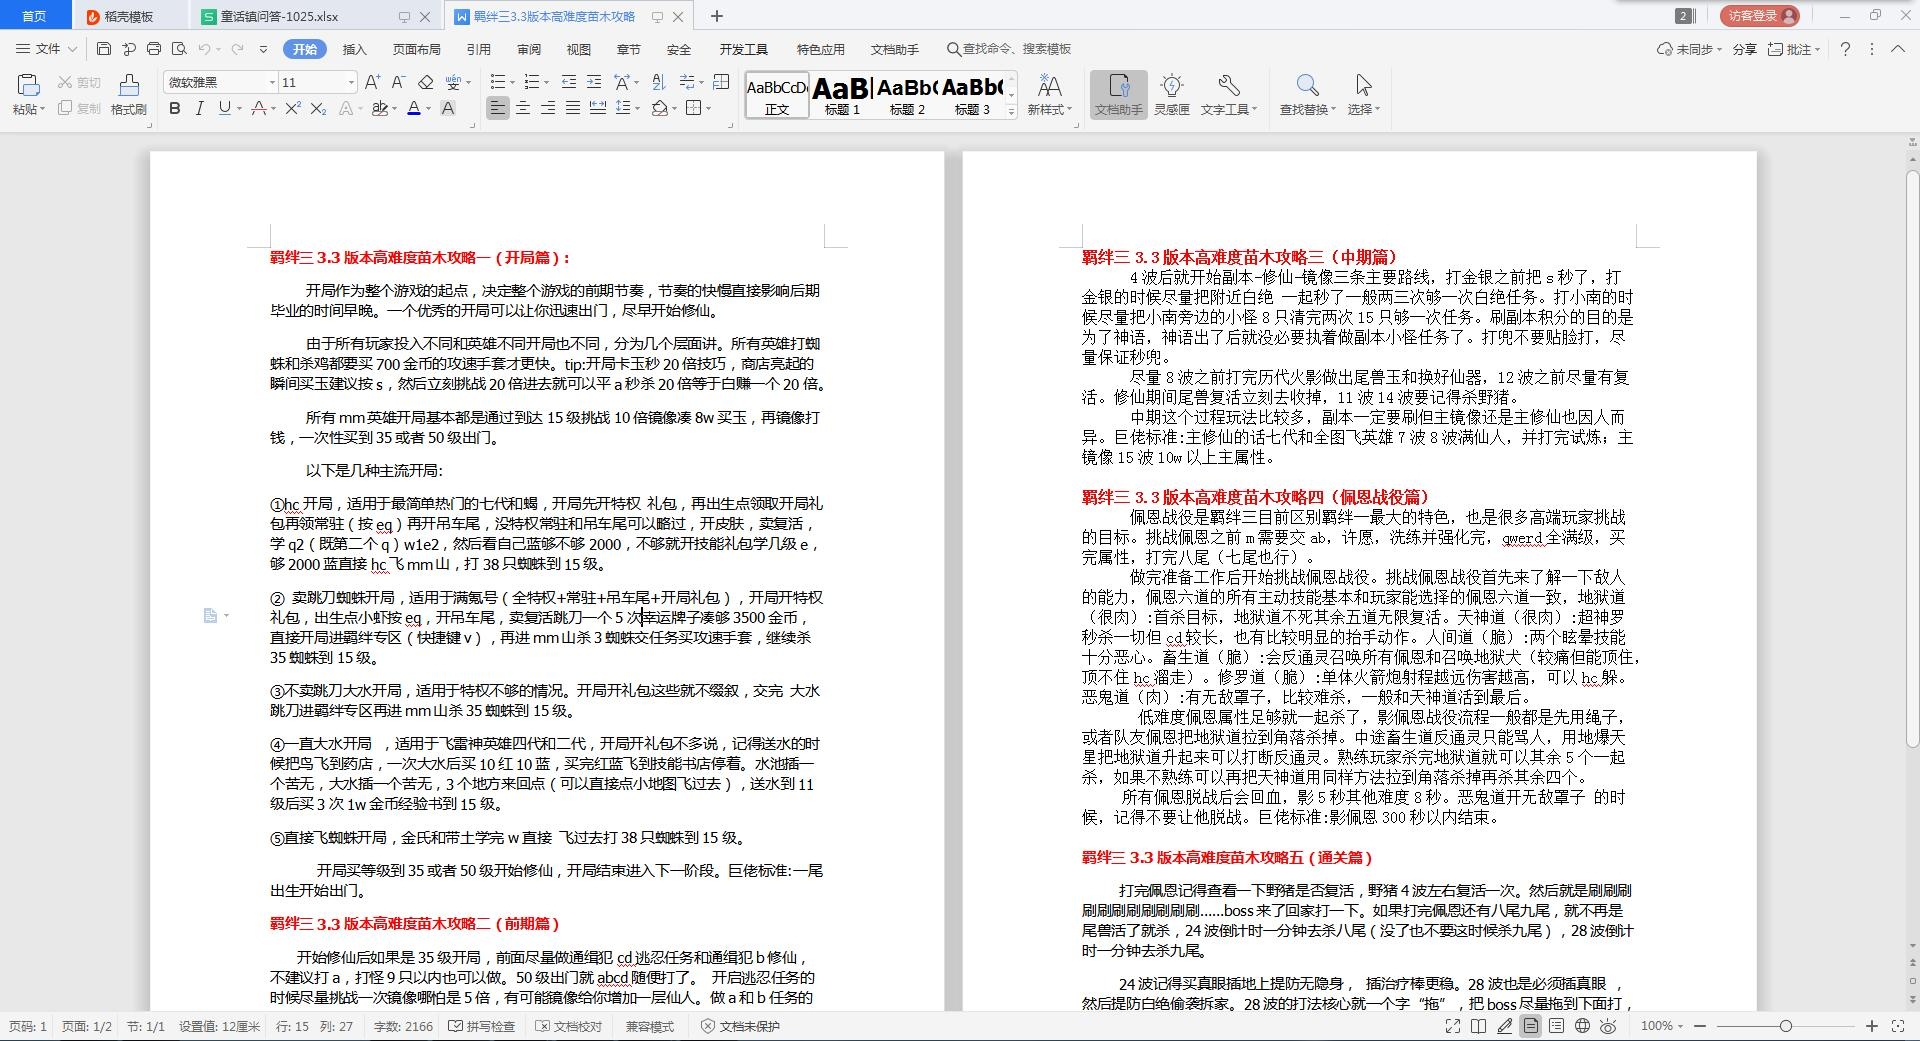This screenshot has width=1920, height=1041.
Task: Open Find and Replace (查找替换) magnifier
Action: click(1307, 95)
